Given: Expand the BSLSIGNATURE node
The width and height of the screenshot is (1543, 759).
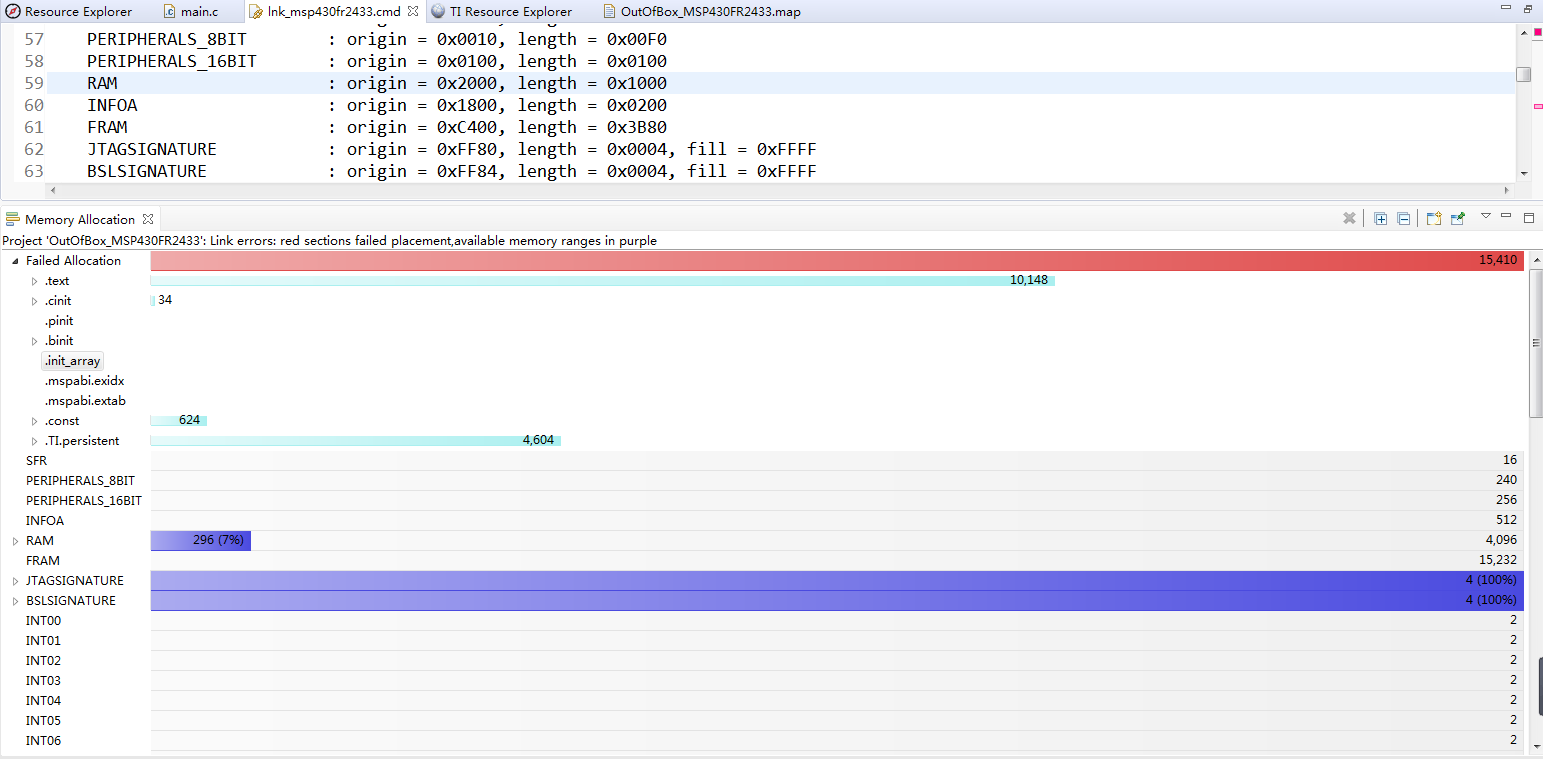Looking at the screenshot, I should pyautogui.click(x=15, y=601).
